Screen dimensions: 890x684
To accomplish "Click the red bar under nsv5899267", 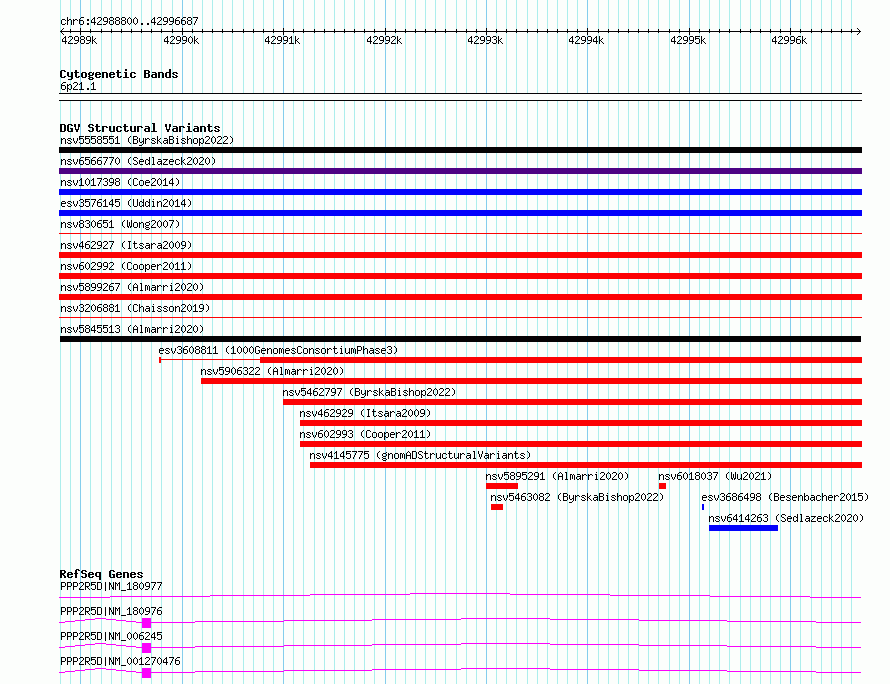I will tap(460, 297).
